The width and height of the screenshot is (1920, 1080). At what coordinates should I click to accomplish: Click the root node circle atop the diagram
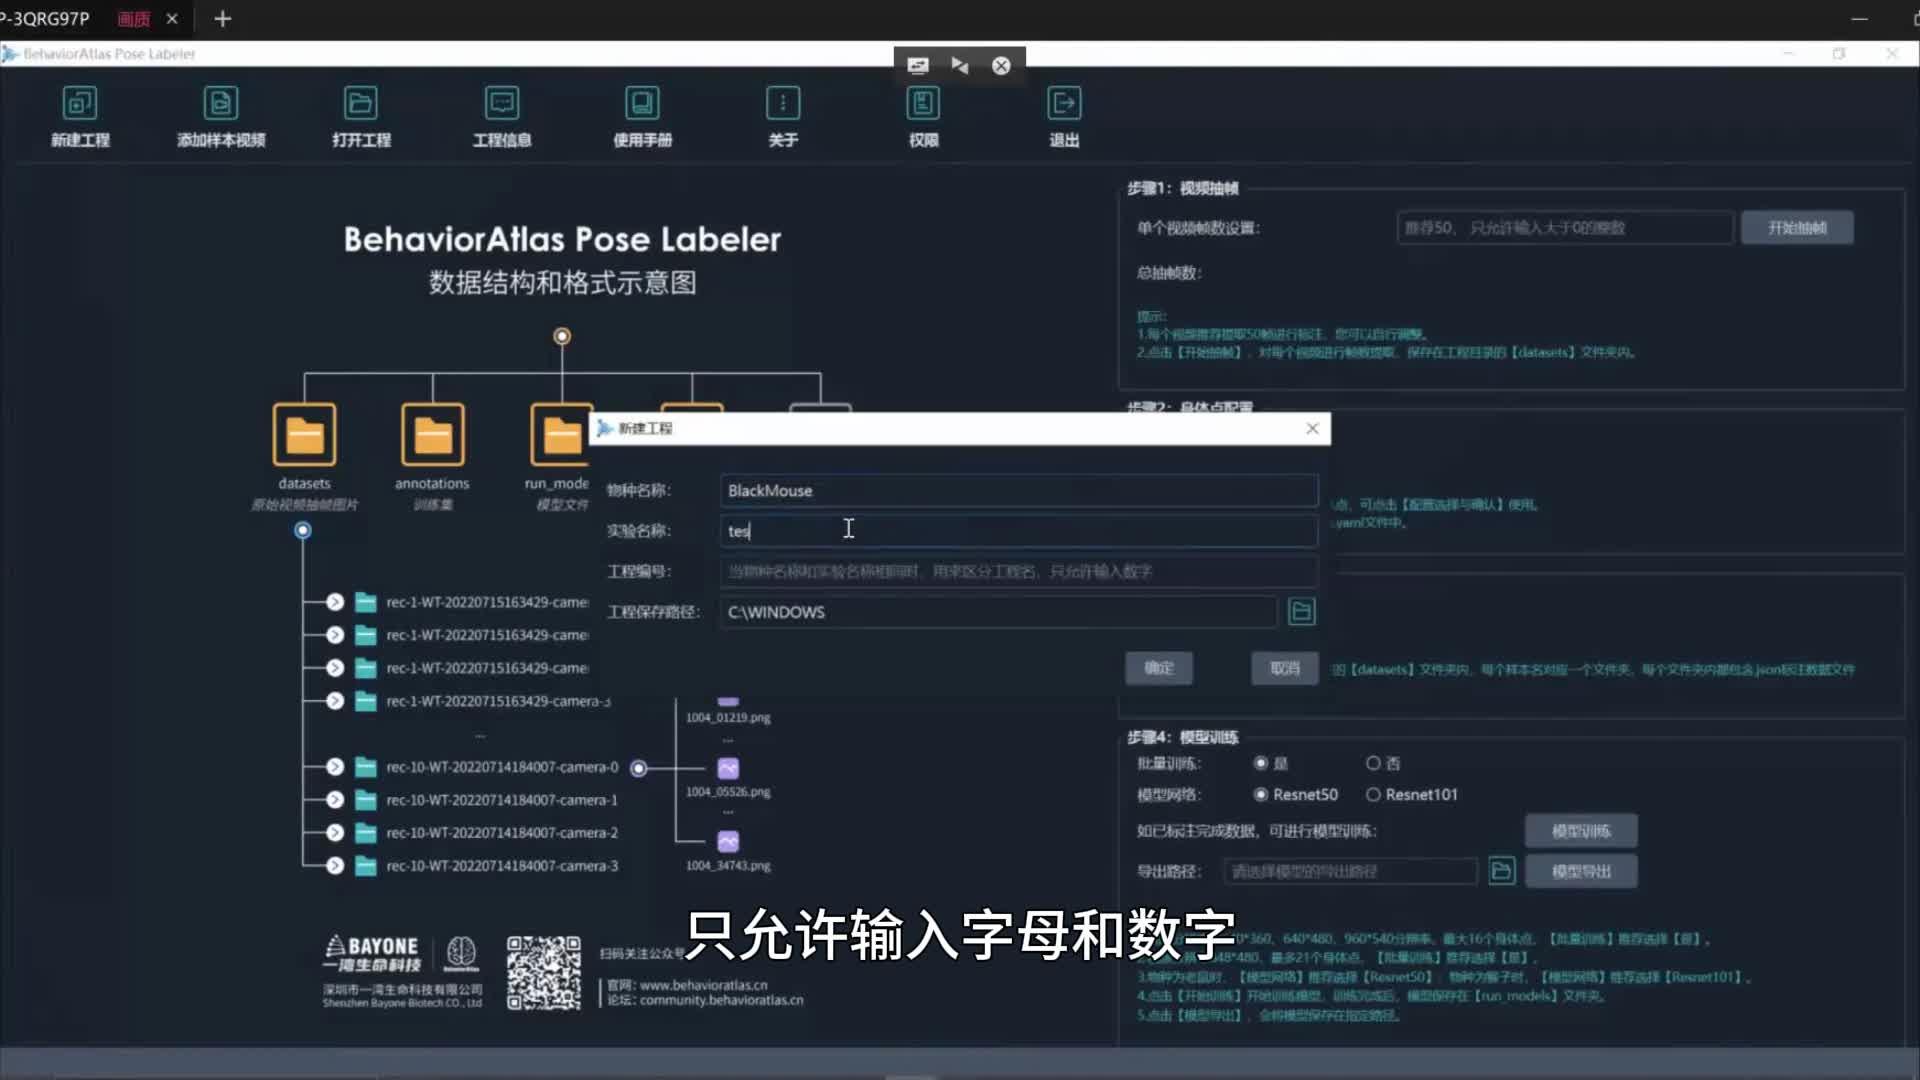[x=562, y=337]
